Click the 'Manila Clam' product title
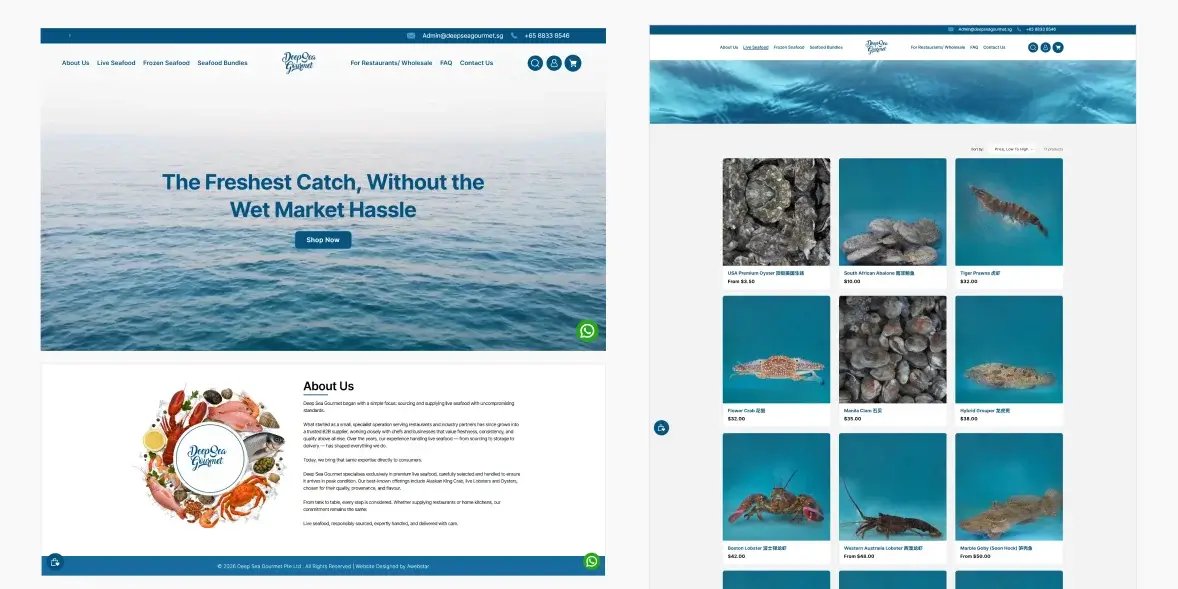Image resolution: width=1178 pixels, height=589 pixels. point(863,411)
